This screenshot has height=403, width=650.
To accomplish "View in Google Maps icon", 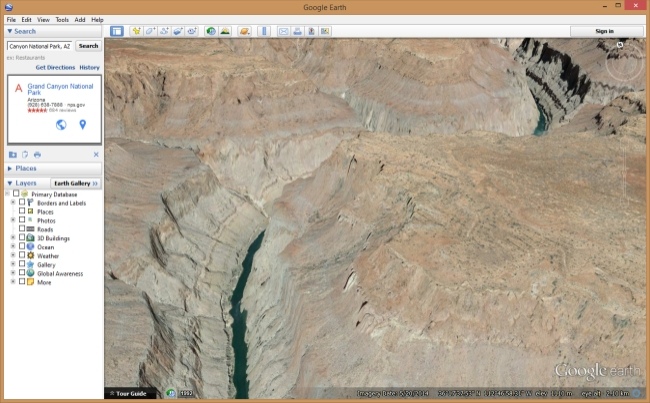I will [x=325, y=31].
